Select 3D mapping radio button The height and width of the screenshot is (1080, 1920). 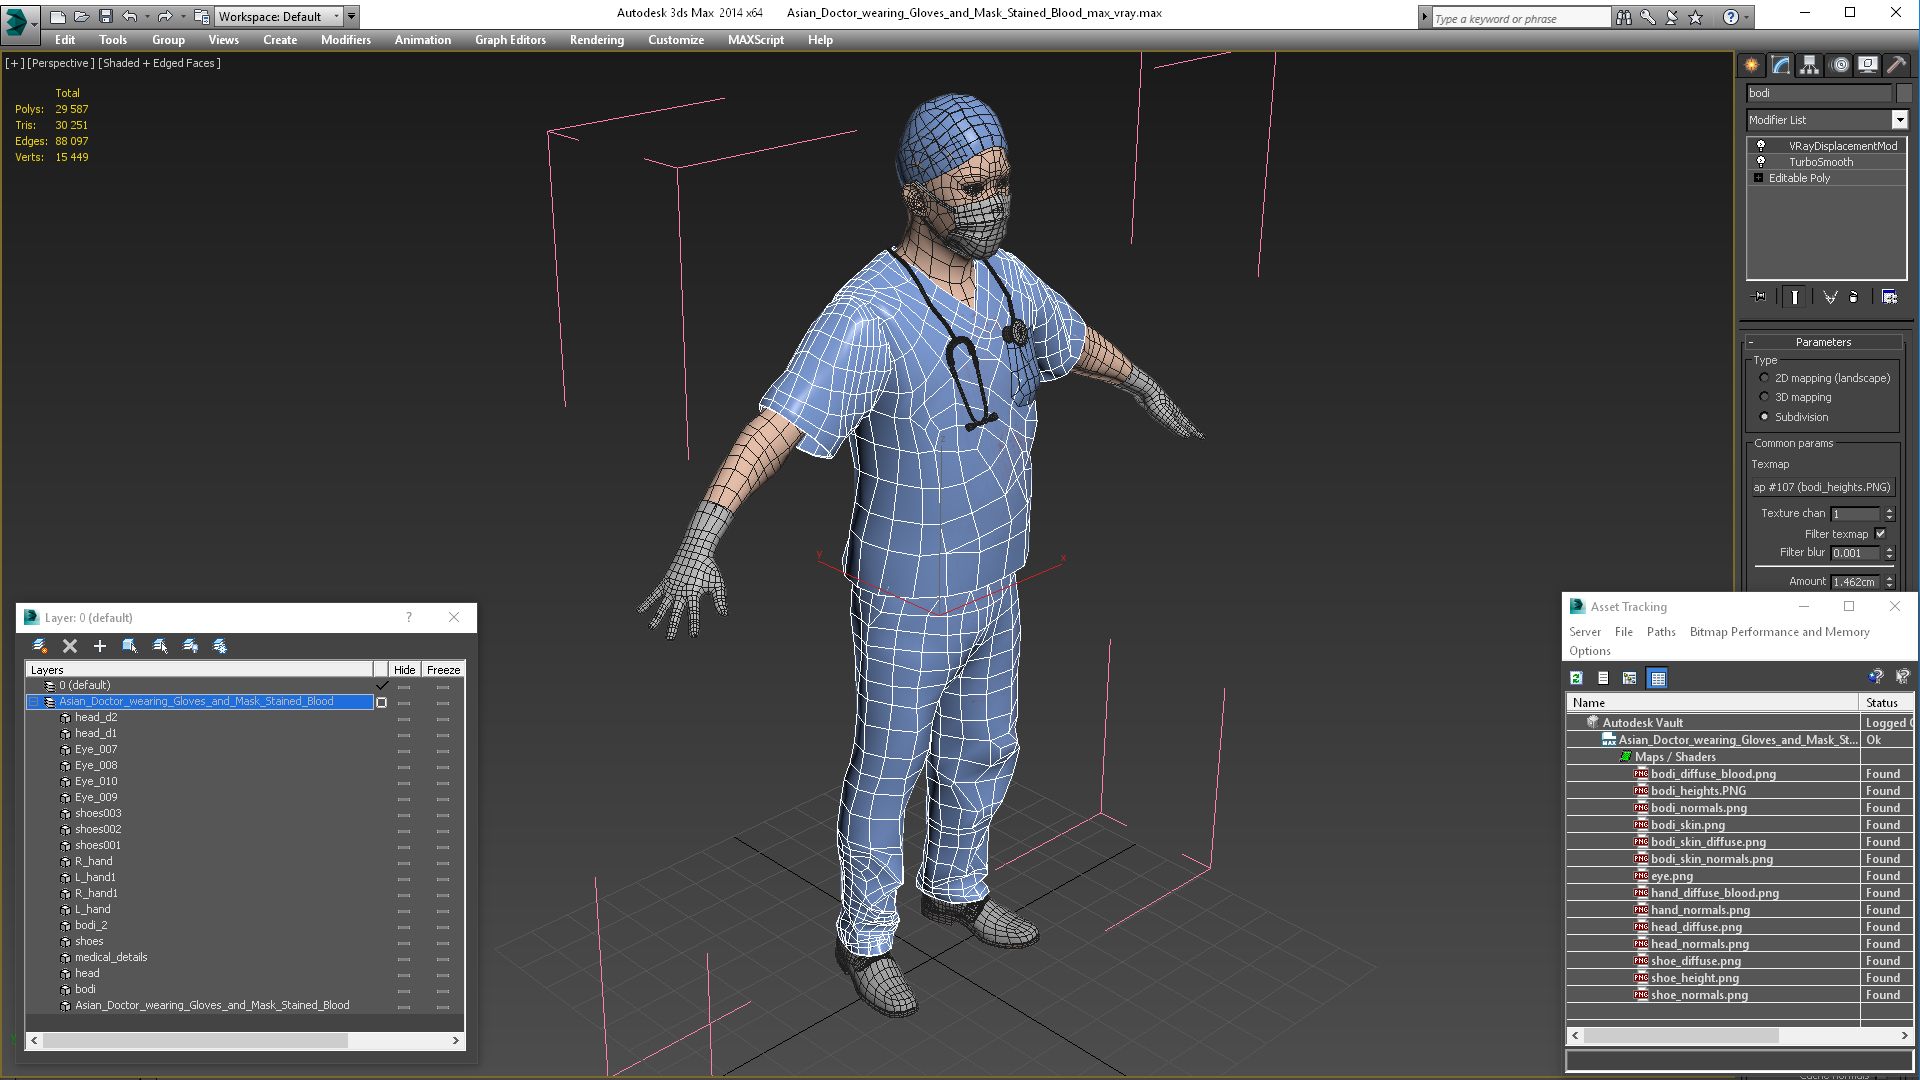1764,397
